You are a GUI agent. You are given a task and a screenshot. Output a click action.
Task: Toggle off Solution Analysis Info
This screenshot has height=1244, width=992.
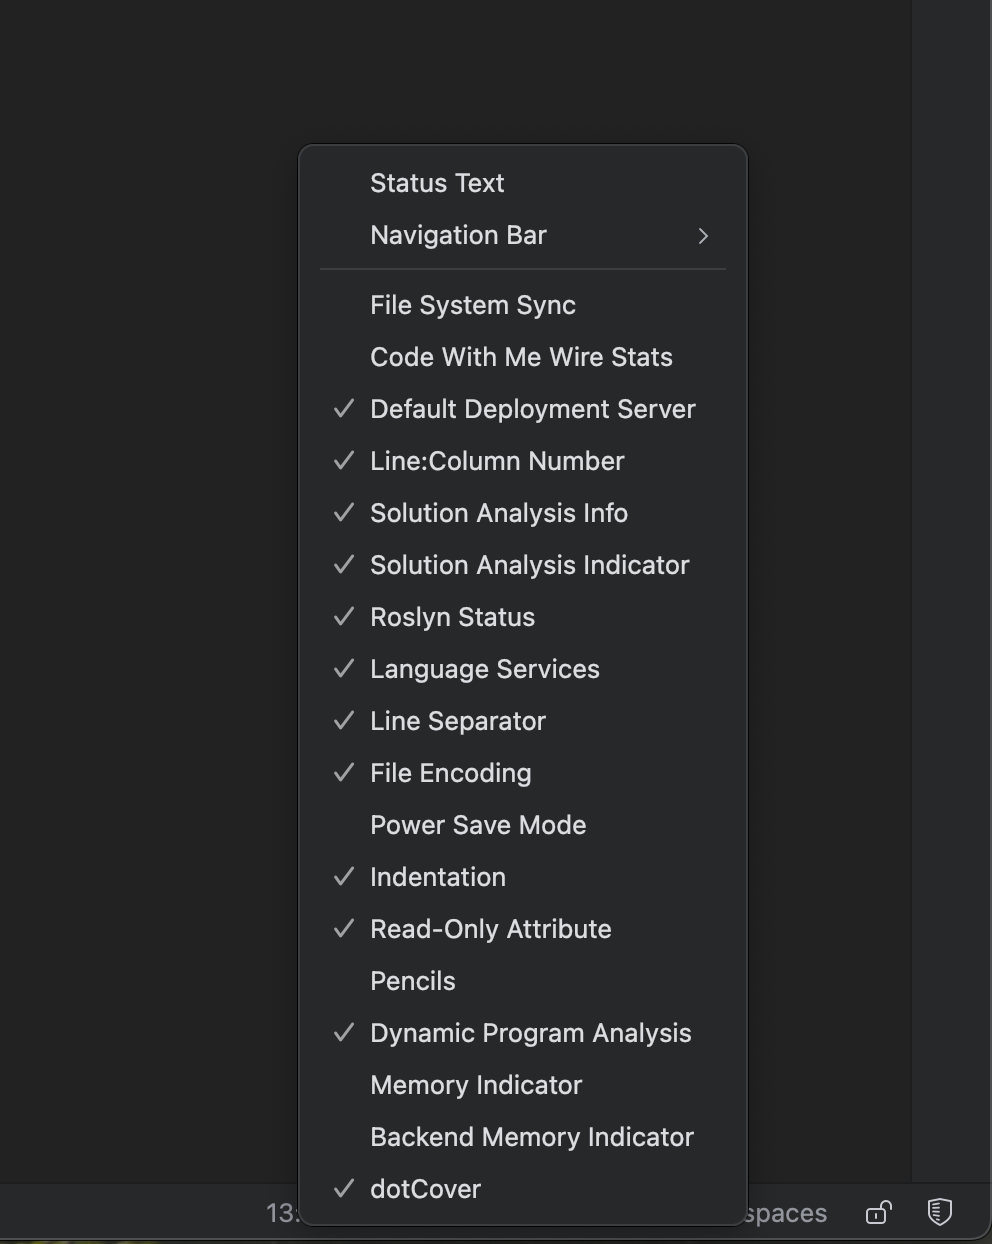498,514
